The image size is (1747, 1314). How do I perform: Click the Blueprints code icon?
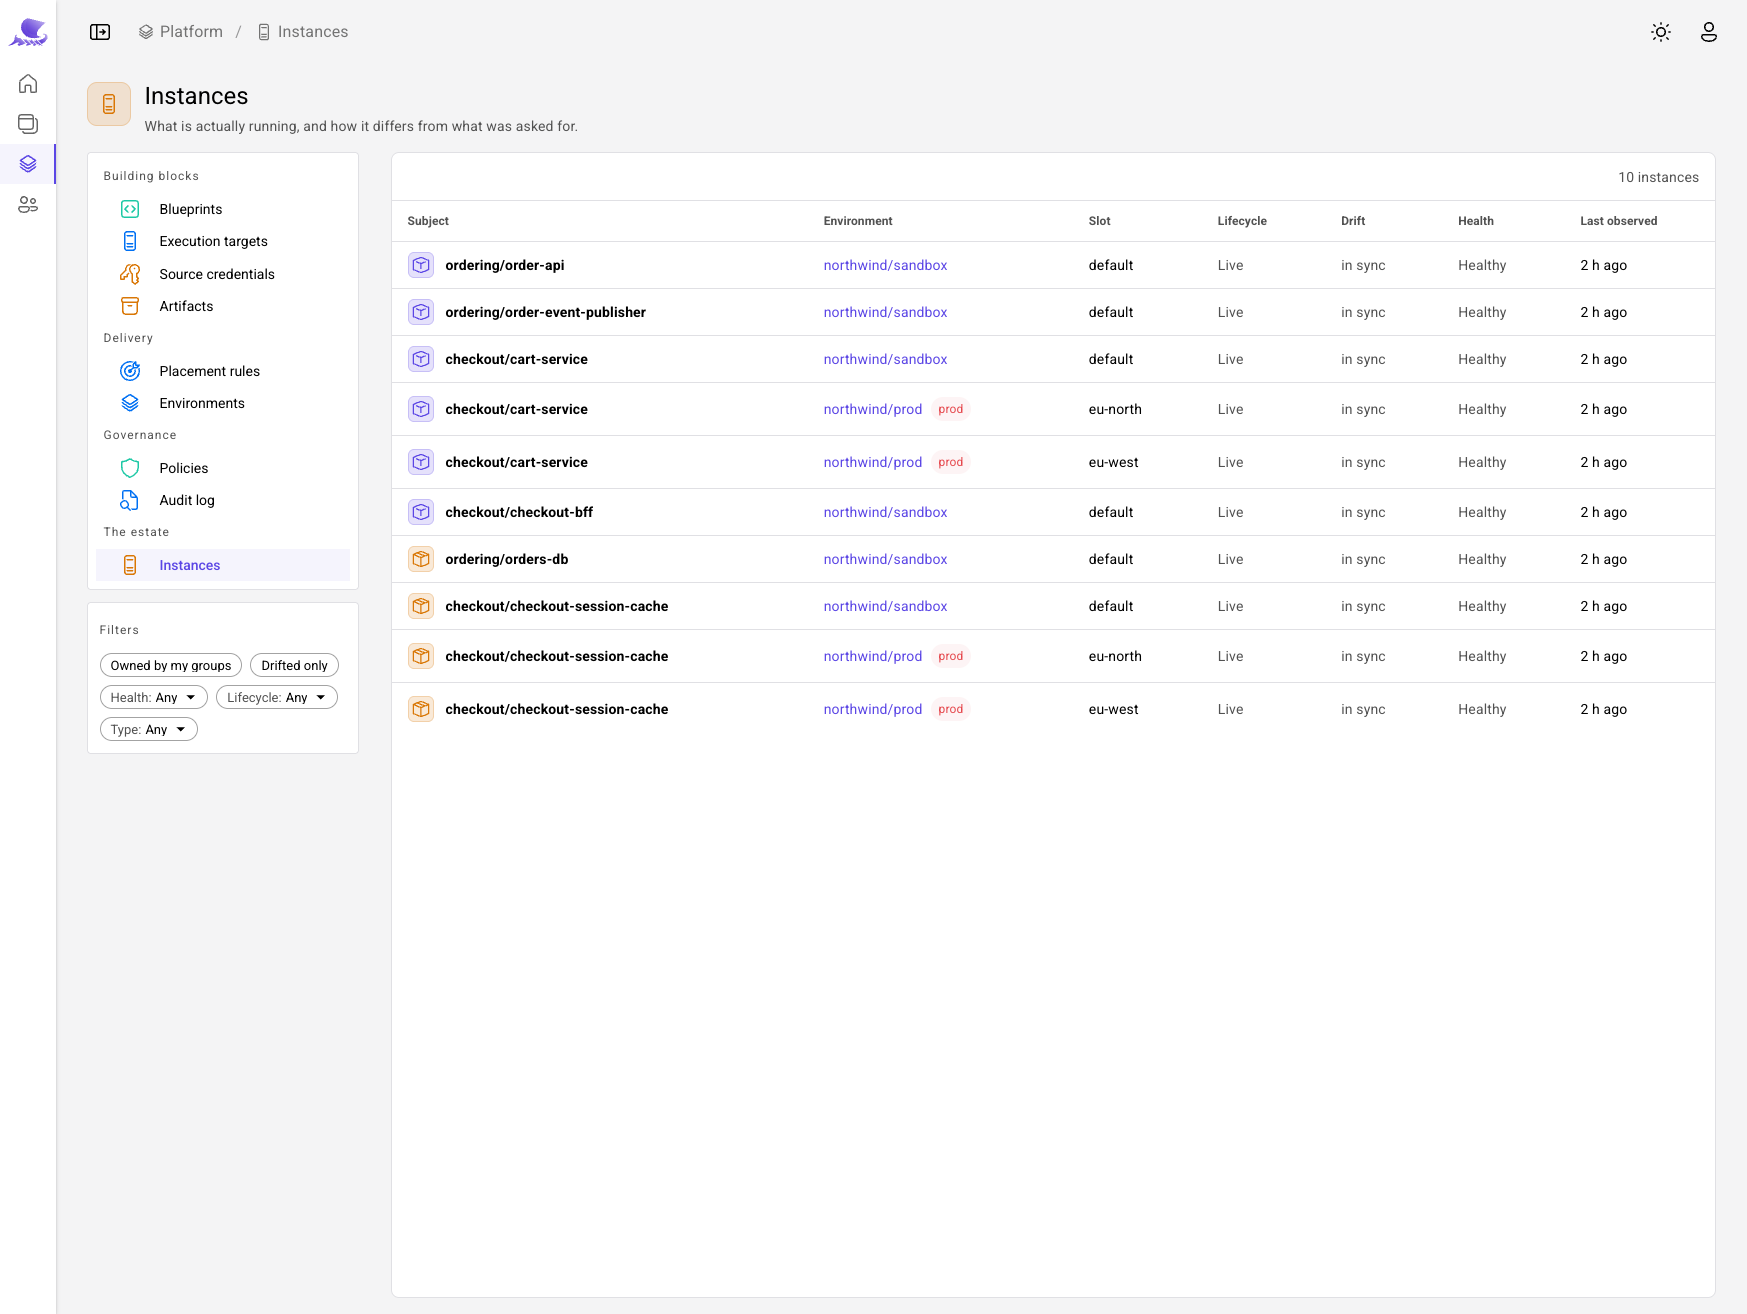(x=130, y=209)
